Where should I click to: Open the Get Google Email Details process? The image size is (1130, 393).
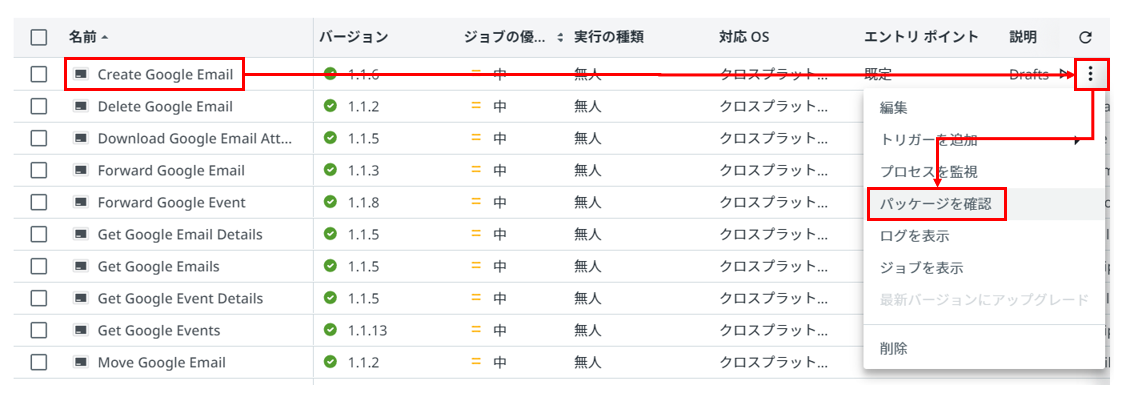[180, 234]
